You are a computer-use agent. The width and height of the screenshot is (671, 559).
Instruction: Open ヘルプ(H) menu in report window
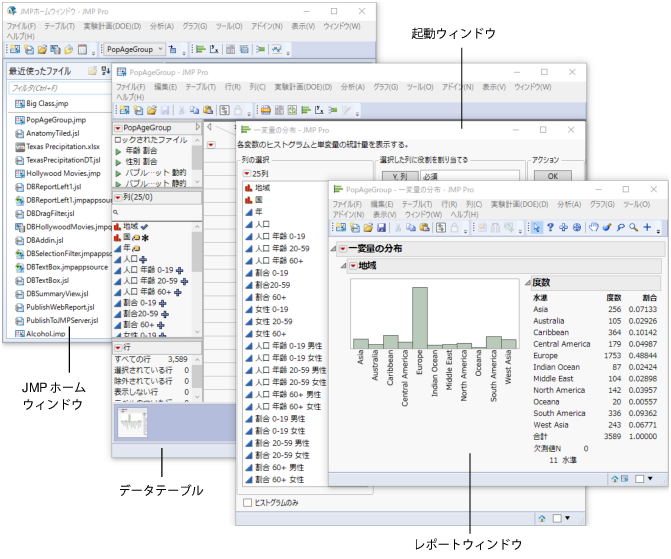coord(464,214)
